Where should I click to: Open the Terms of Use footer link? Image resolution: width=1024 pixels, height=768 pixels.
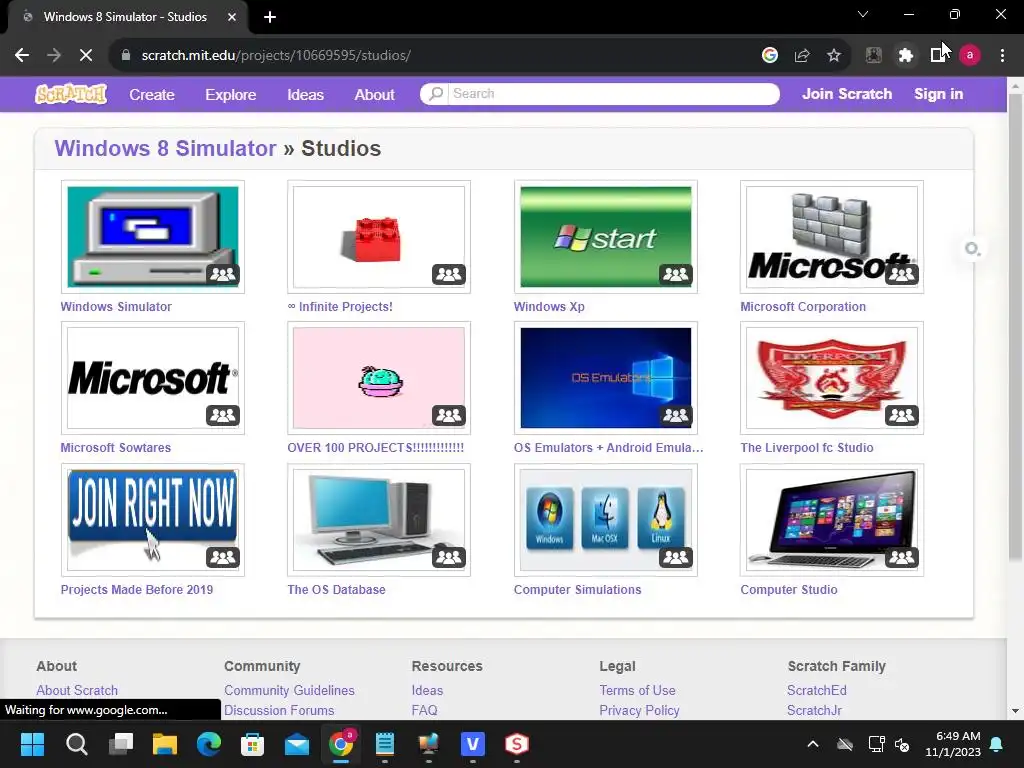tap(637, 690)
